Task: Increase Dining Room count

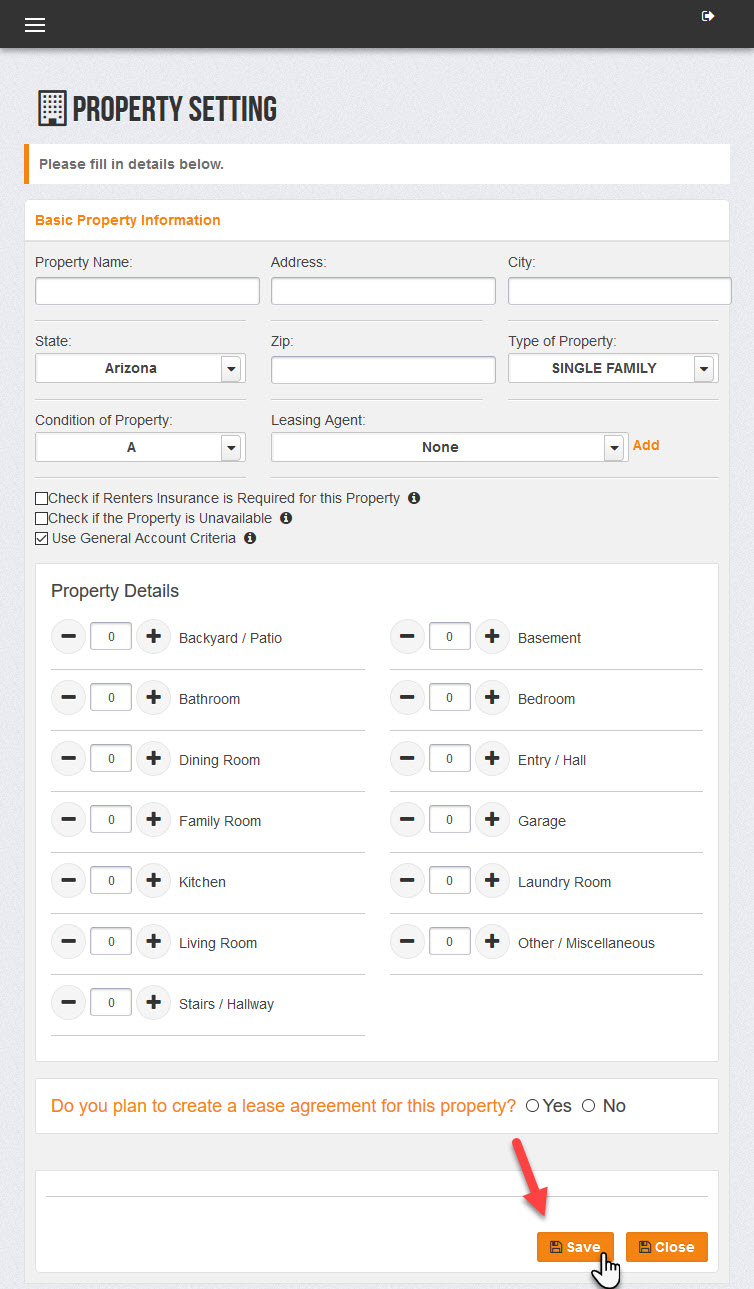Action: click(153, 759)
